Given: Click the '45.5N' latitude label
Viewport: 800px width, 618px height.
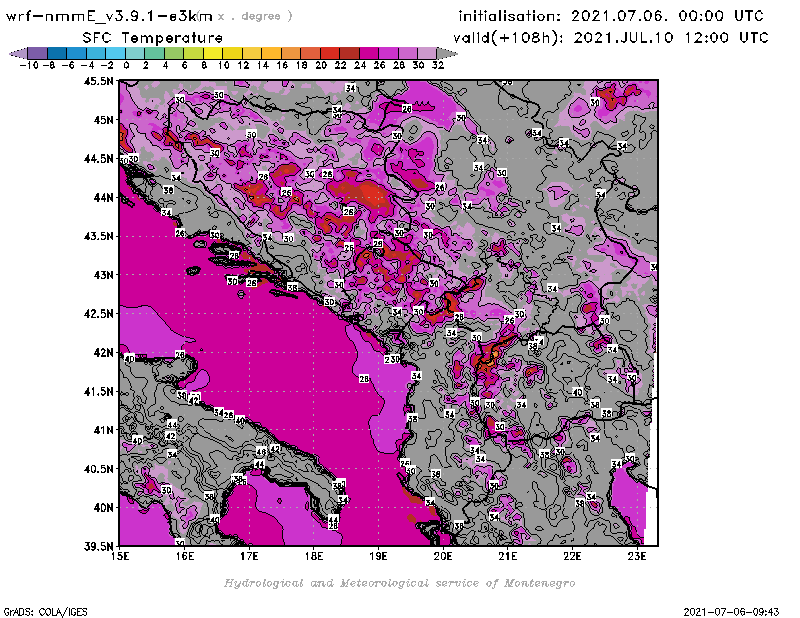Looking at the screenshot, I should pos(99,81).
